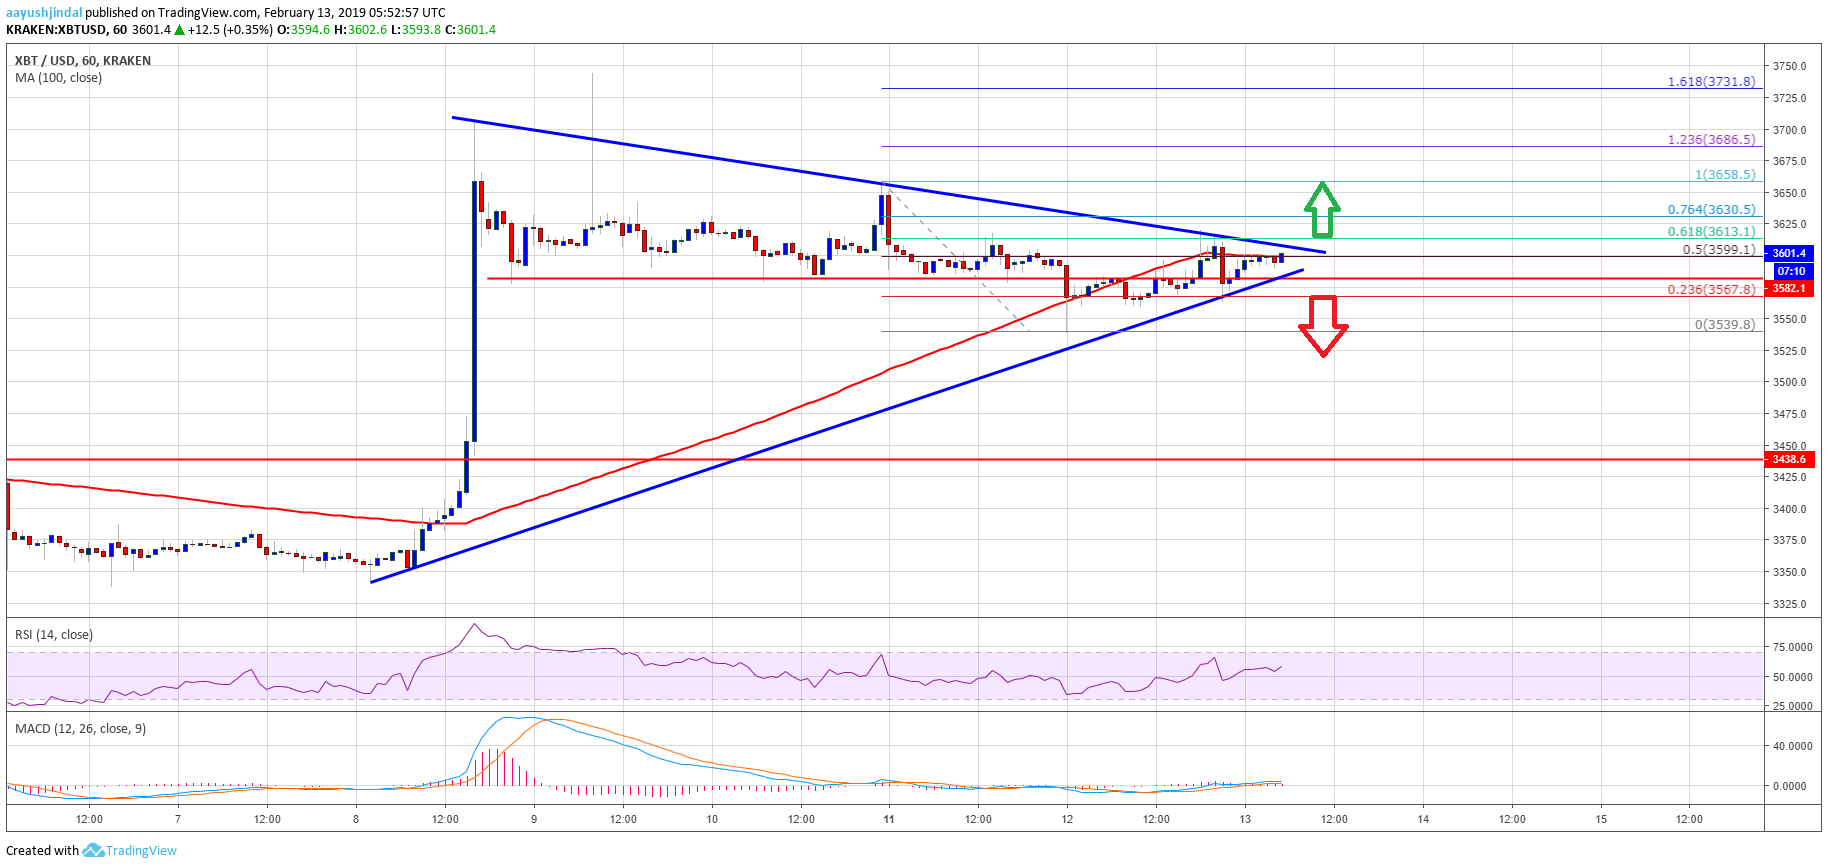Click 75.0000 on the RSI scale

(1792, 648)
